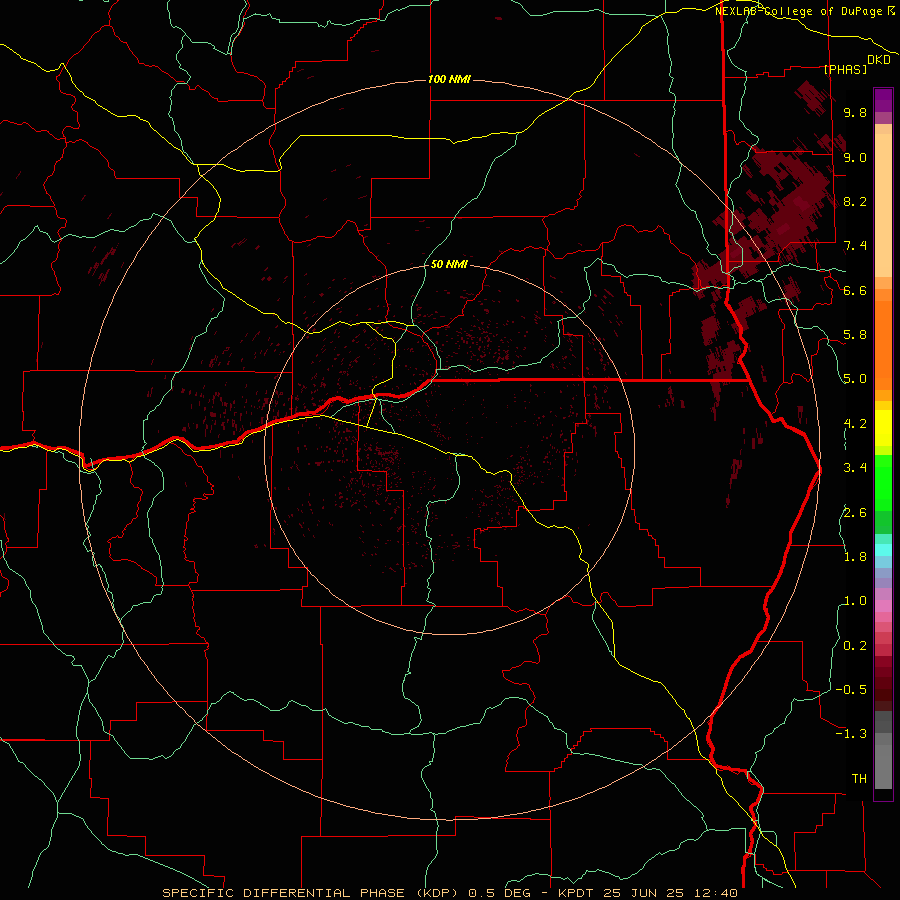Click the [PHAS] label above the color scale
Screen dimensions: 900x900
(845, 69)
